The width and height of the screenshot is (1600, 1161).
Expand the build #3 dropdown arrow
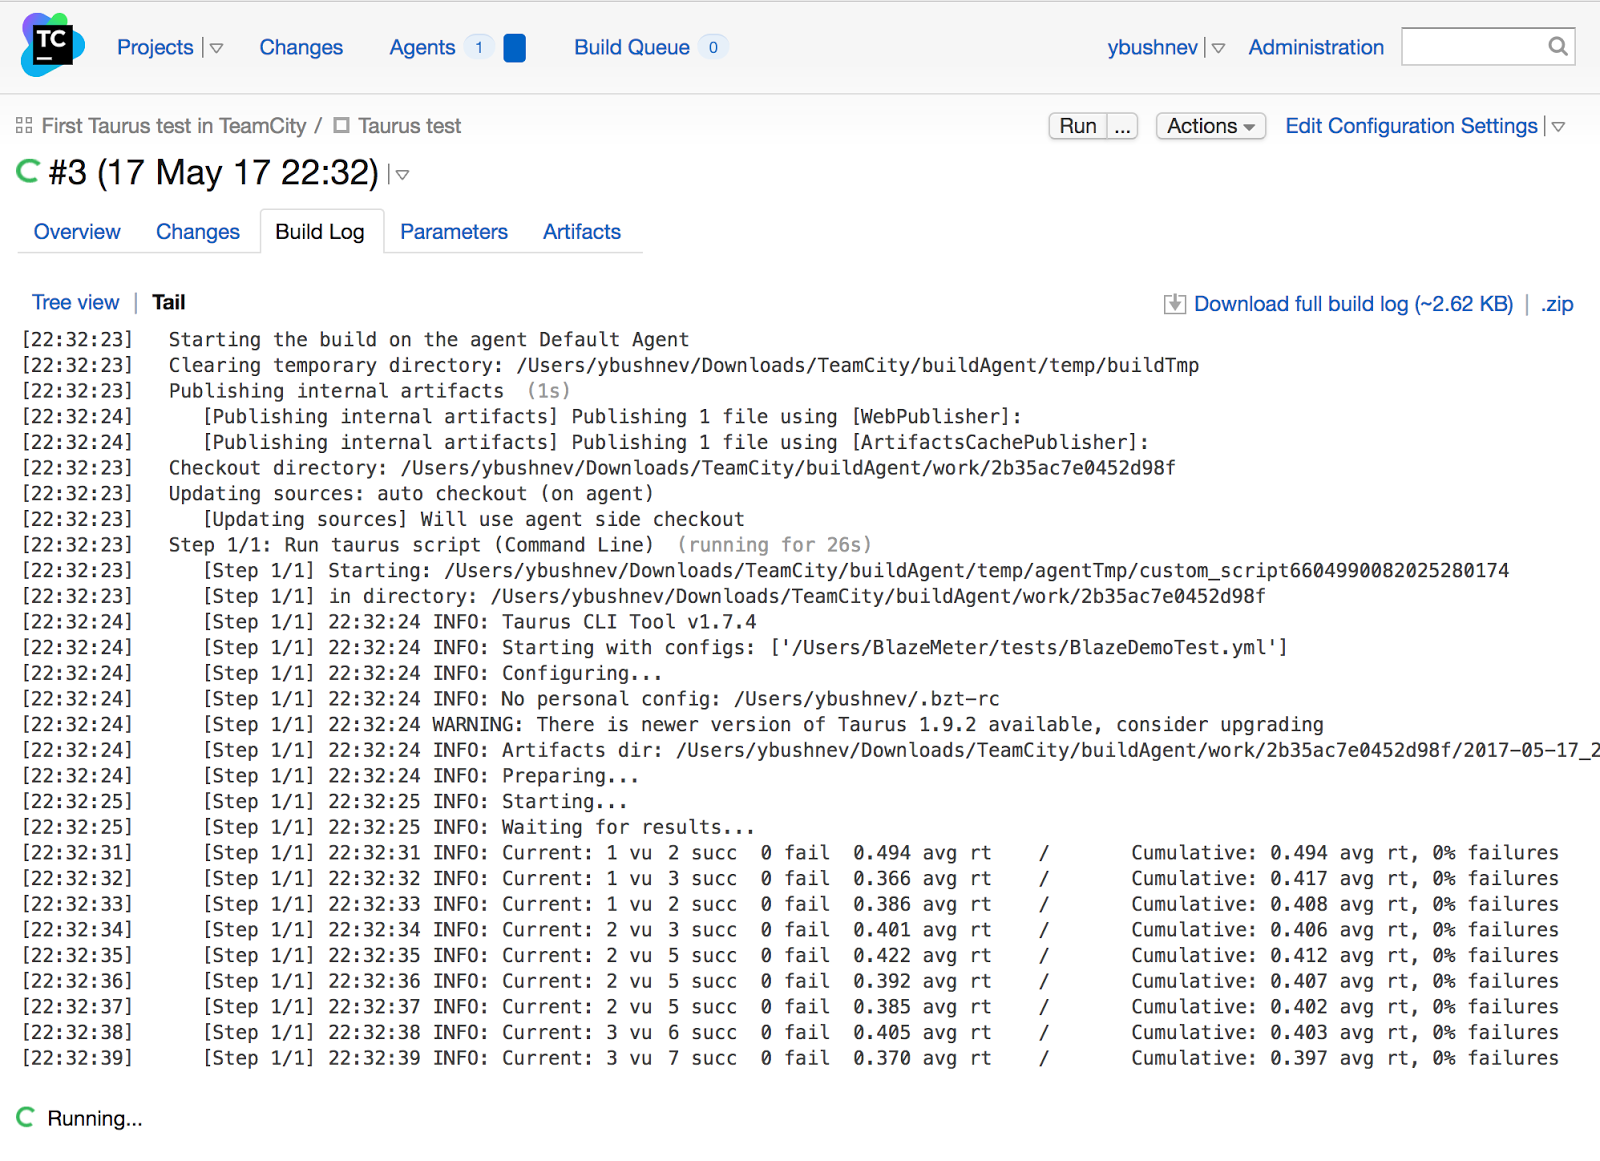[402, 175]
